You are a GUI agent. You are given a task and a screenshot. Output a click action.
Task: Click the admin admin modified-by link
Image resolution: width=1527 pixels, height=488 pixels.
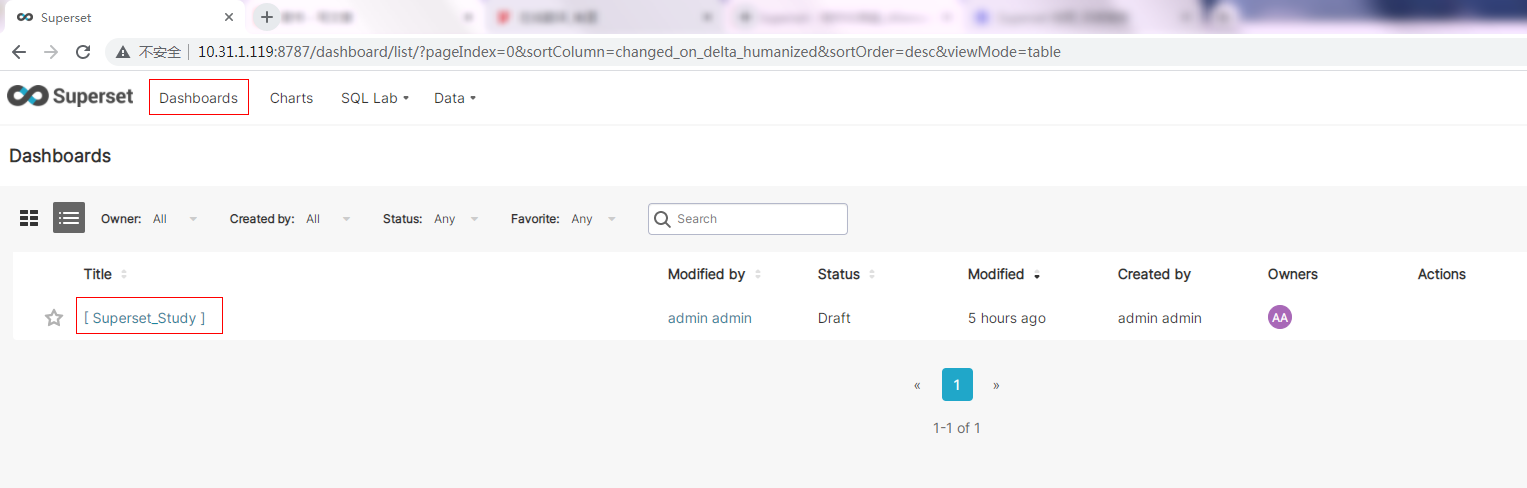[x=710, y=318]
